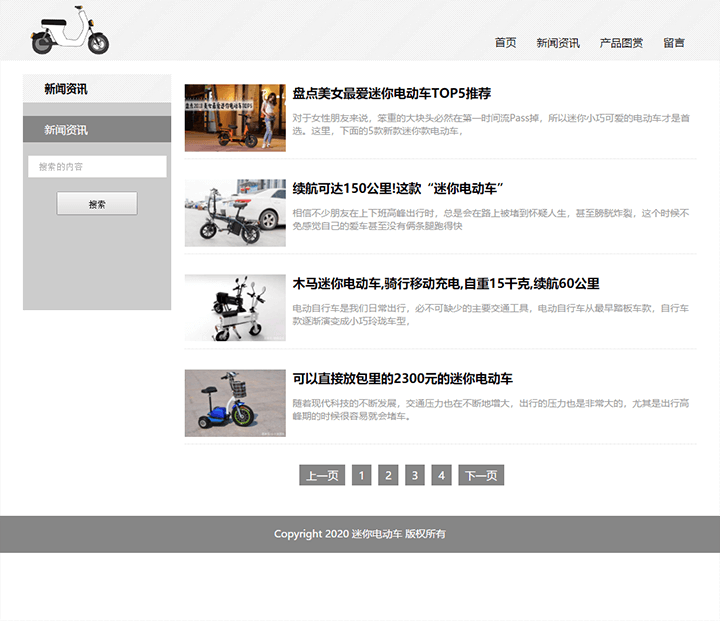
Task: Open article 可以直接放包里的2300元的迷你电动车
Action: click(x=402, y=379)
